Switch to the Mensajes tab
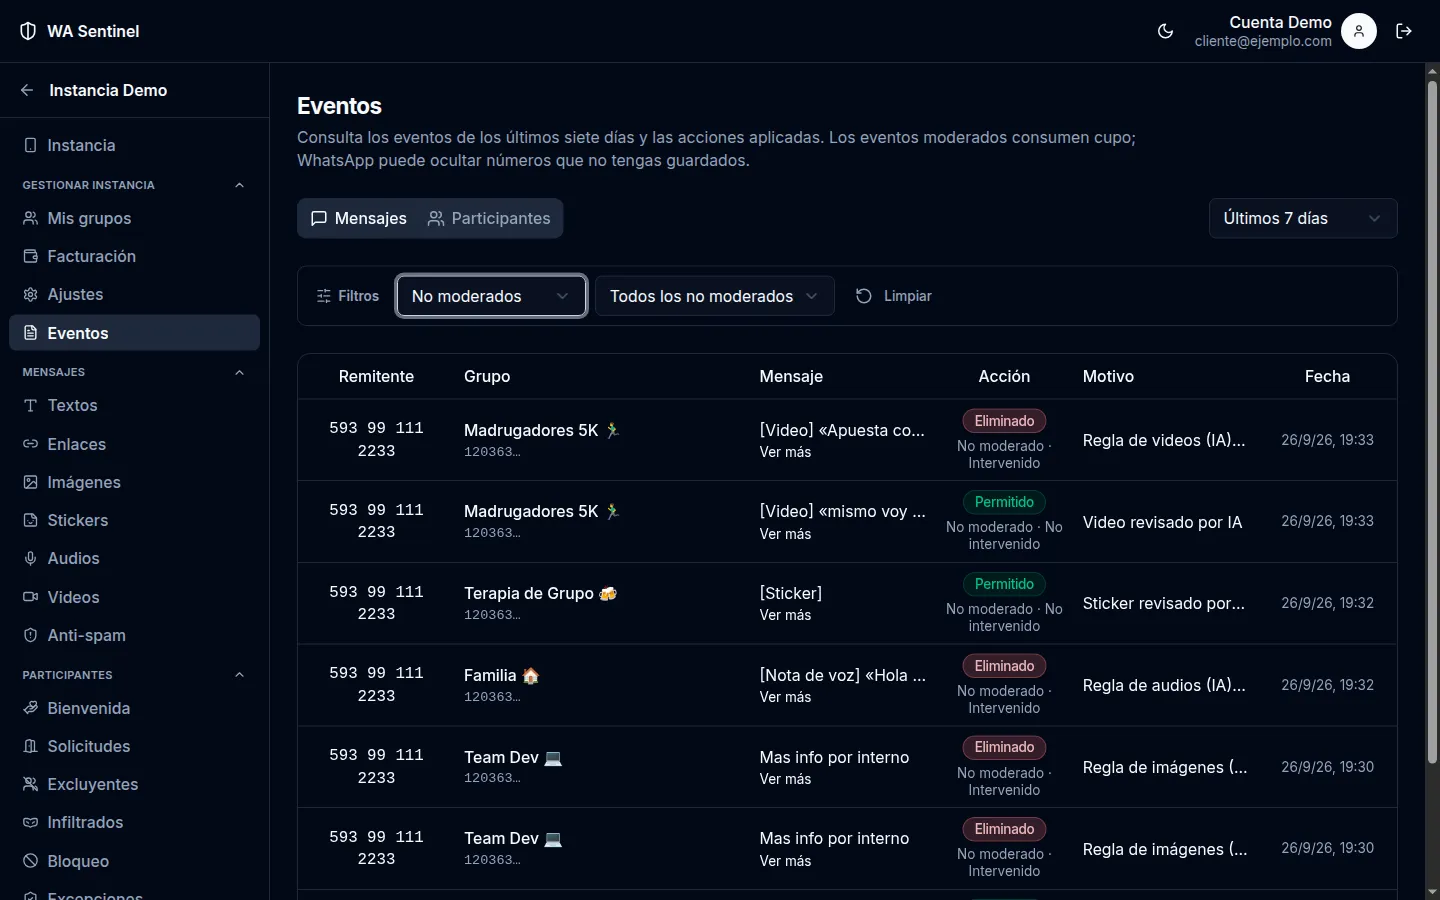 (359, 218)
